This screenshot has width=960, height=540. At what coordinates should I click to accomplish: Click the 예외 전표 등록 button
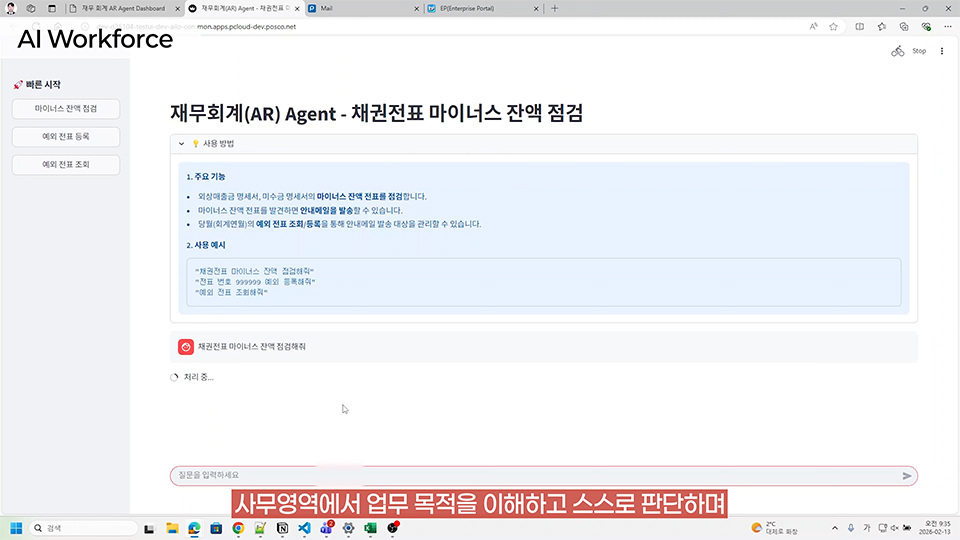pyautogui.click(x=65, y=136)
